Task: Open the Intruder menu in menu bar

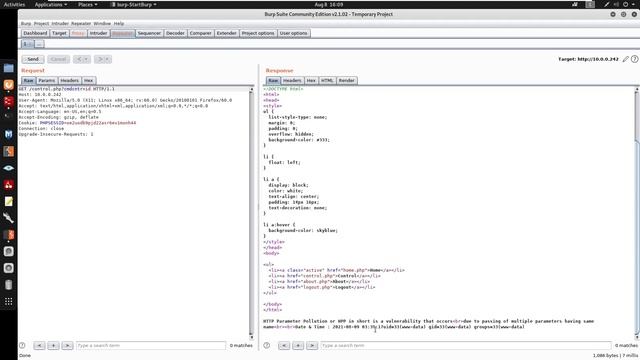Action: pos(60,24)
